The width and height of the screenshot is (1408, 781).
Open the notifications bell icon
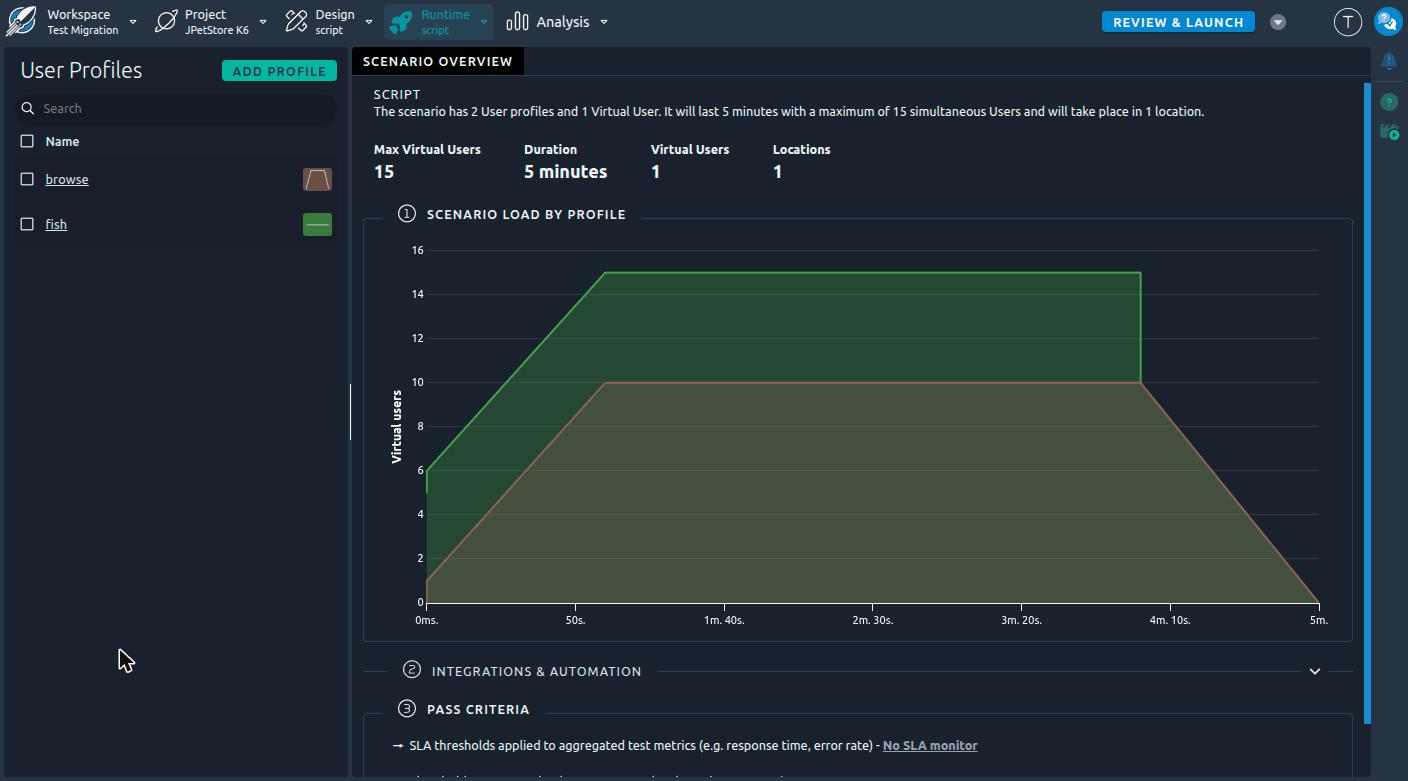1389,62
